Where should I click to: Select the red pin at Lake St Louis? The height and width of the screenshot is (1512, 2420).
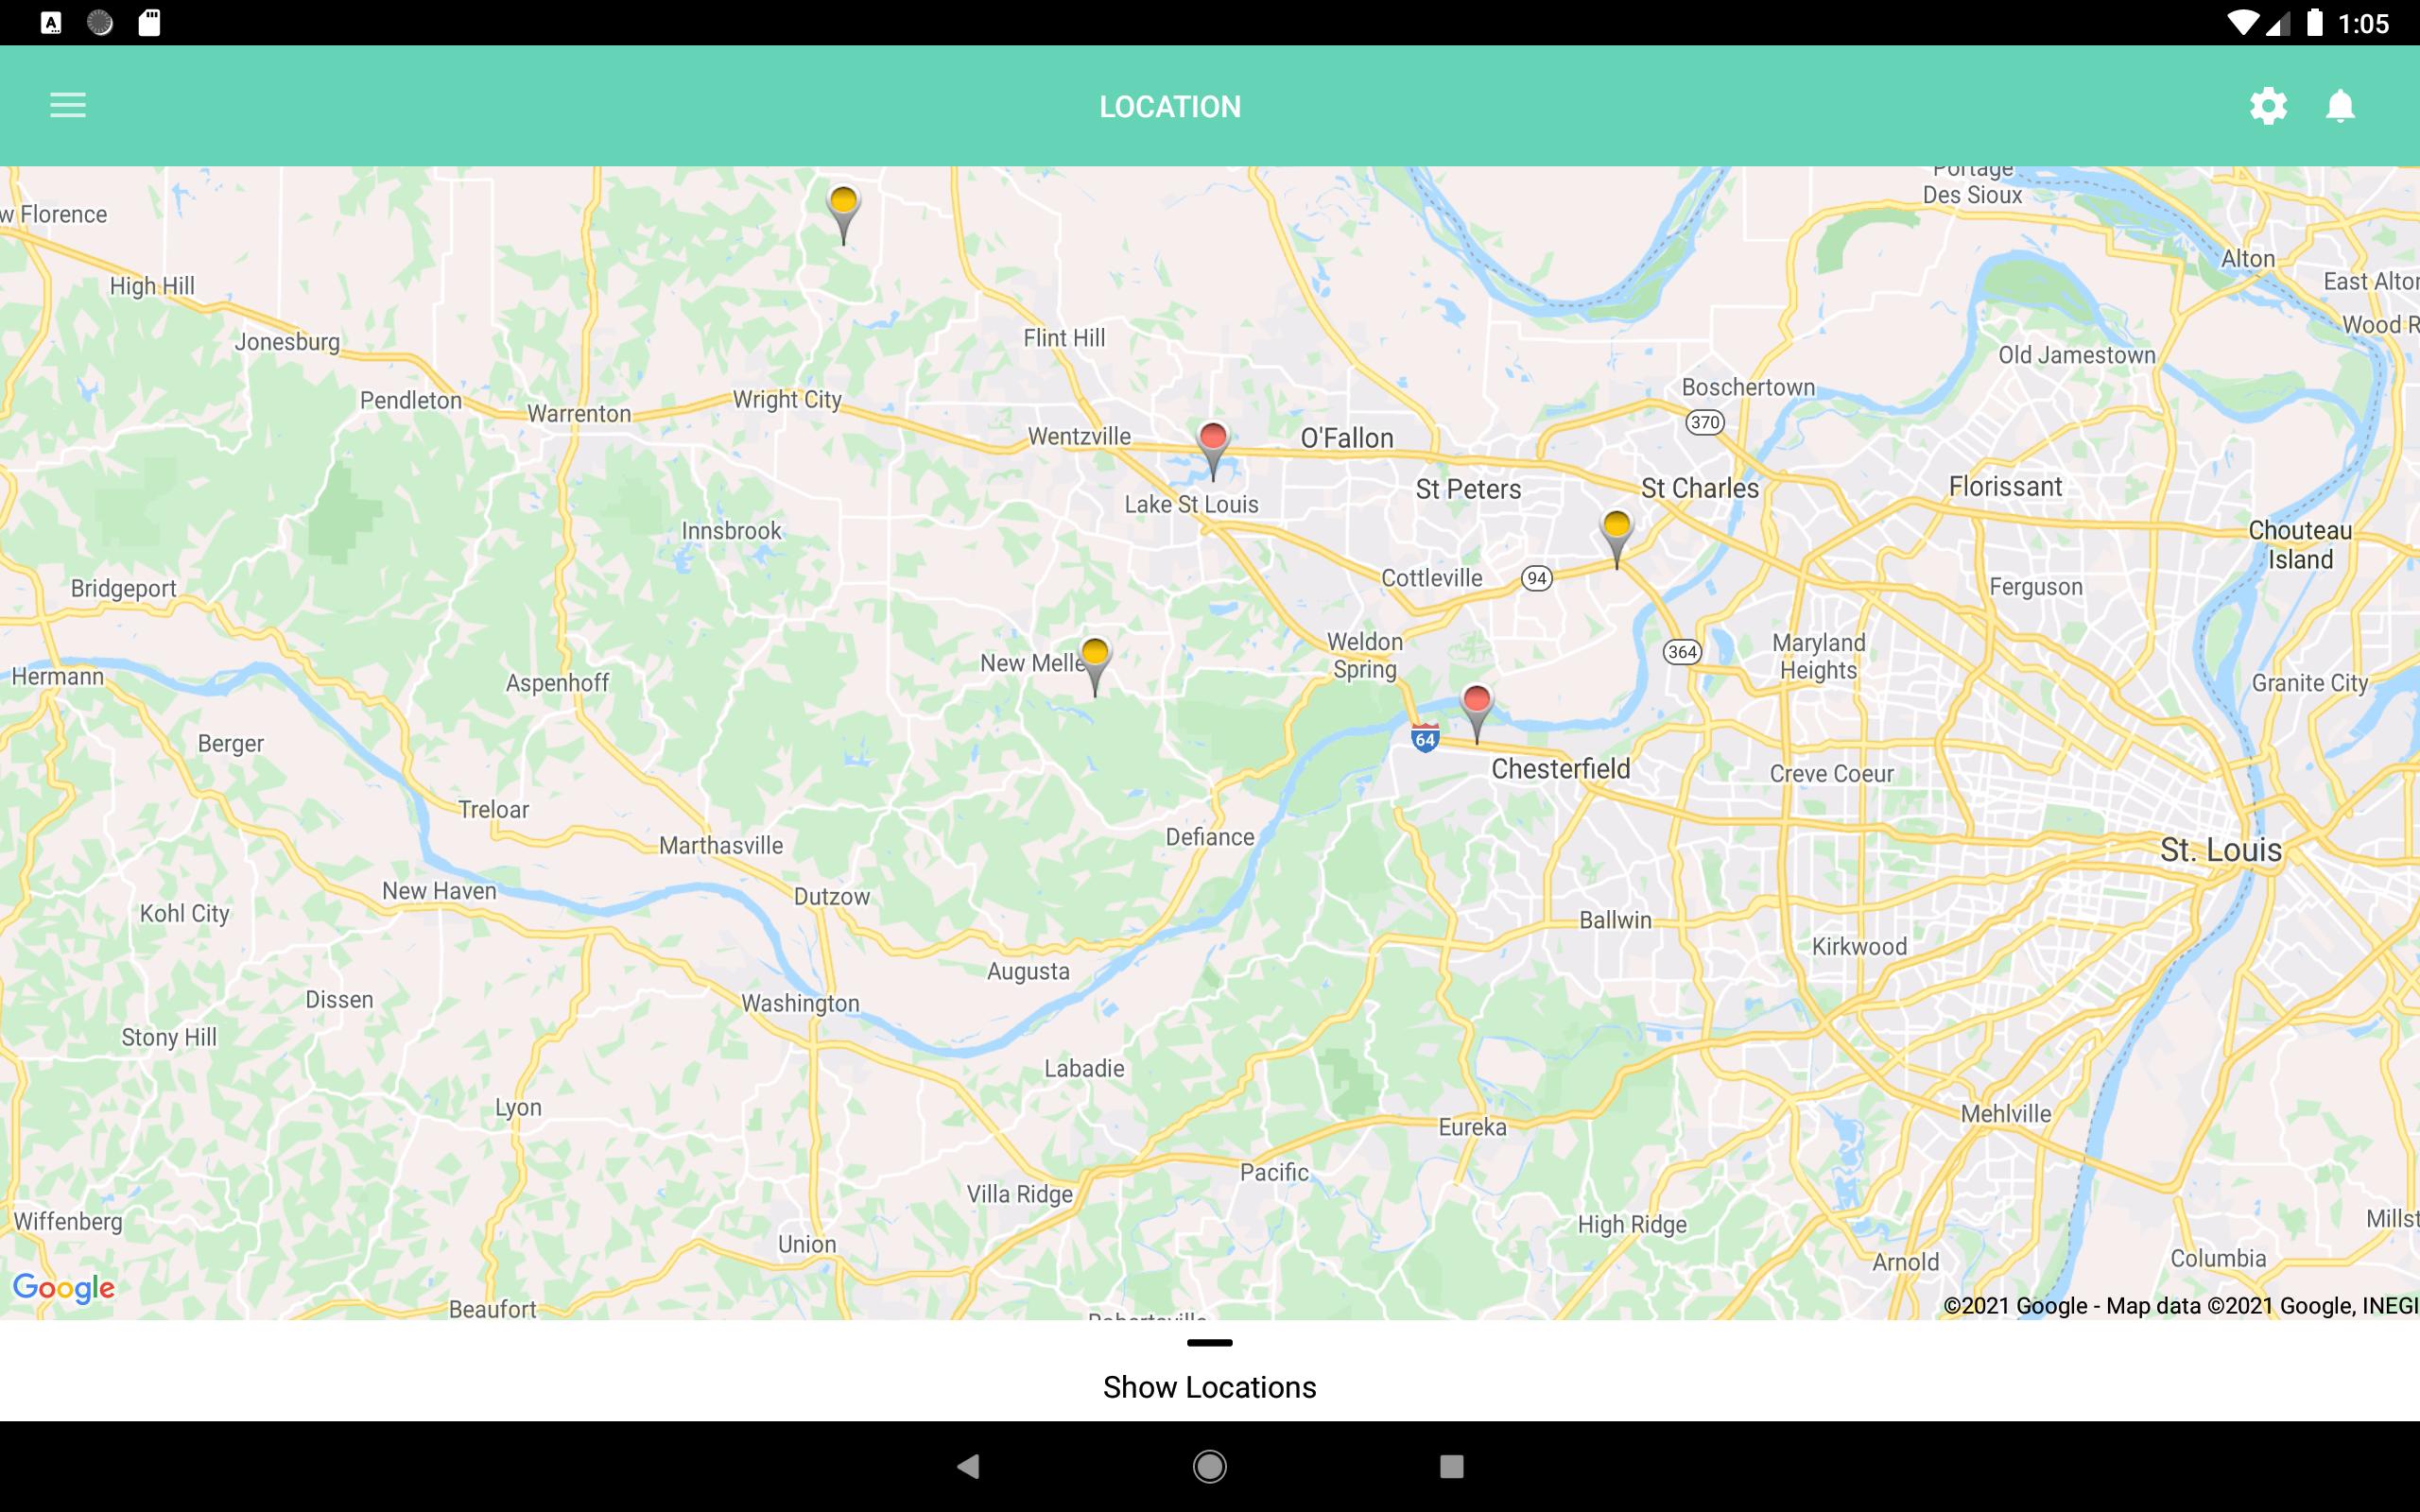[1213, 451]
